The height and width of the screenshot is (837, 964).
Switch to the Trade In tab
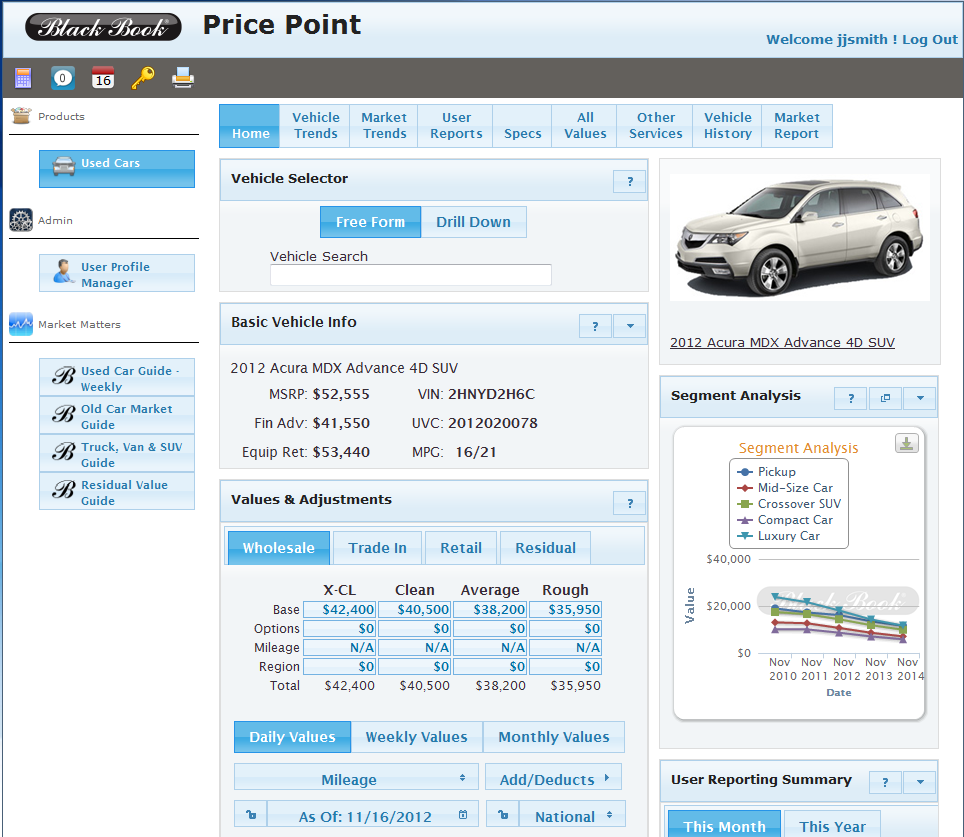(x=377, y=548)
